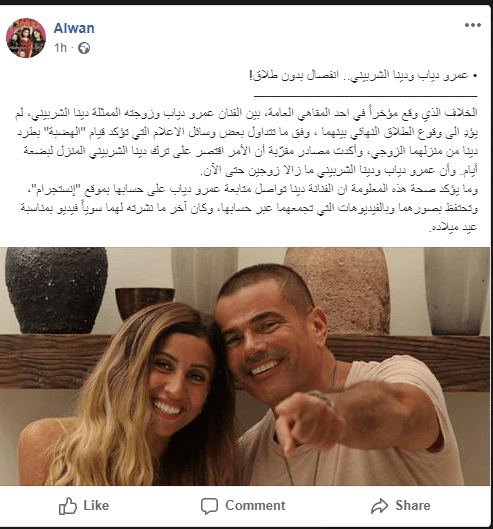This screenshot has height=529, width=493.
Task: Click the Like text label
Action: tap(96, 506)
